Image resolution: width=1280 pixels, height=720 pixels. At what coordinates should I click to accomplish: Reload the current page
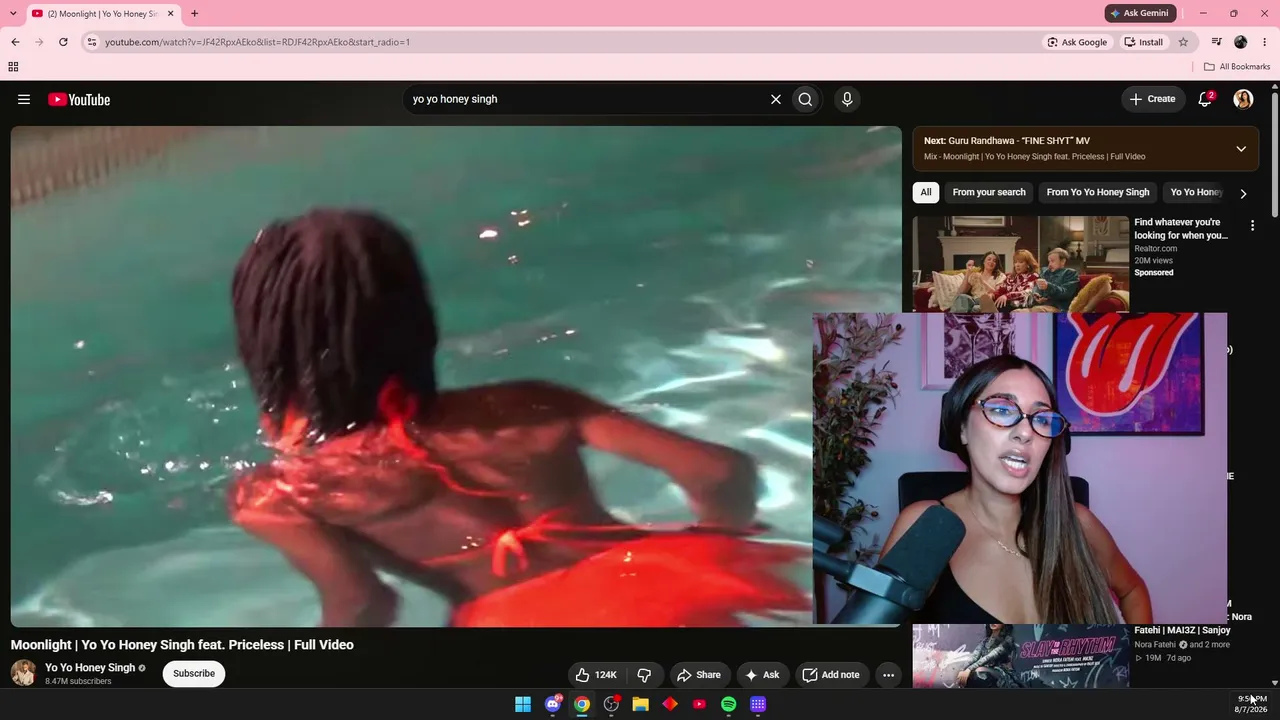pyautogui.click(x=63, y=42)
